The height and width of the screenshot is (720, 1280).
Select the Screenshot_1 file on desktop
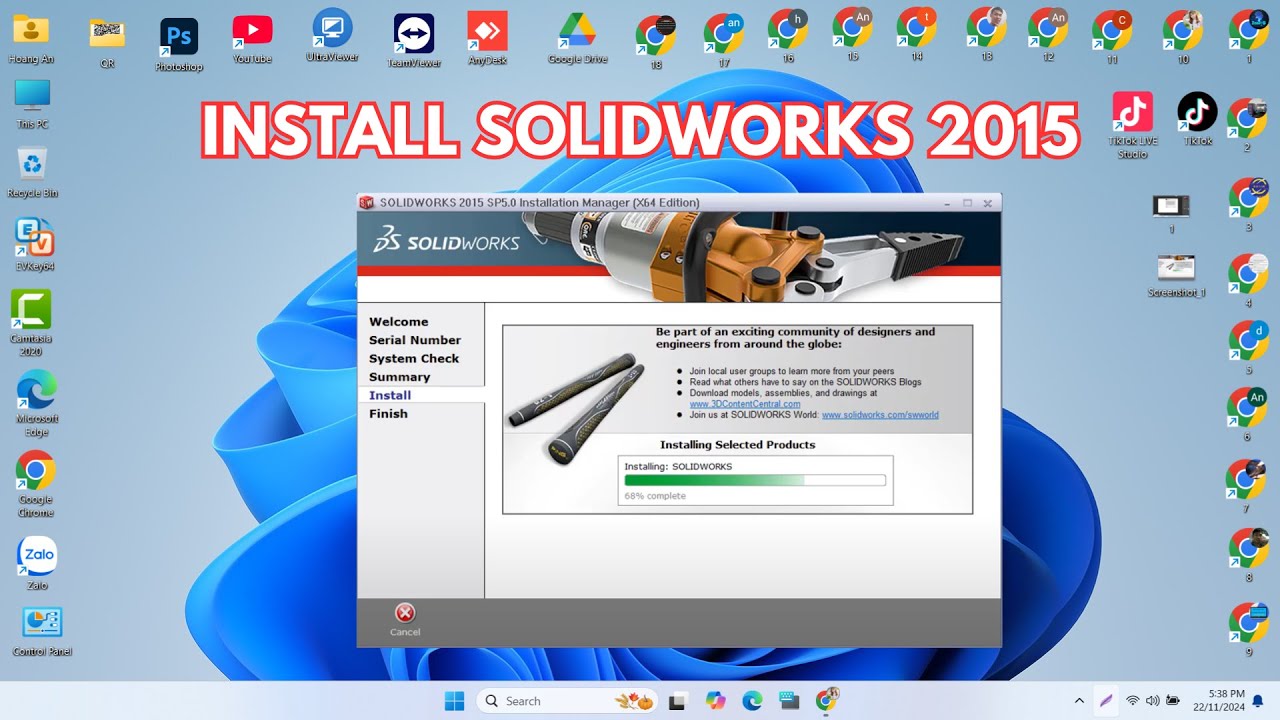point(1176,276)
